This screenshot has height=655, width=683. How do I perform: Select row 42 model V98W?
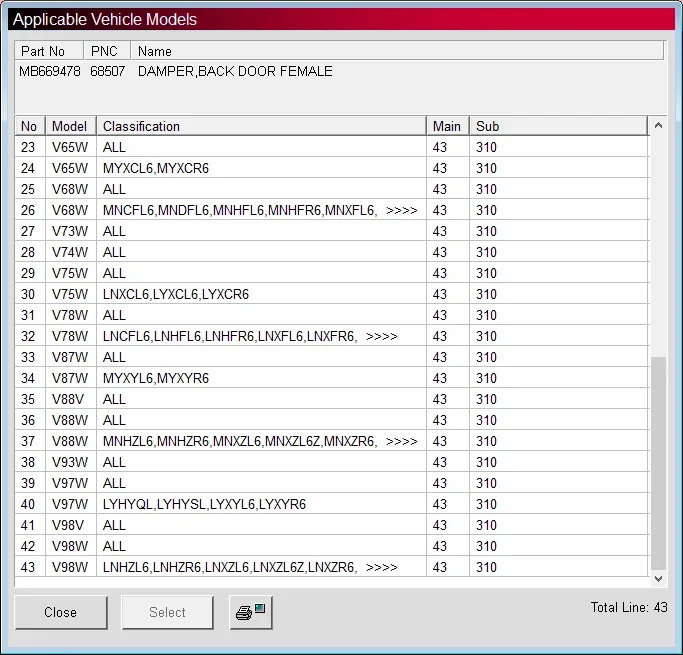tap(70, 546)
